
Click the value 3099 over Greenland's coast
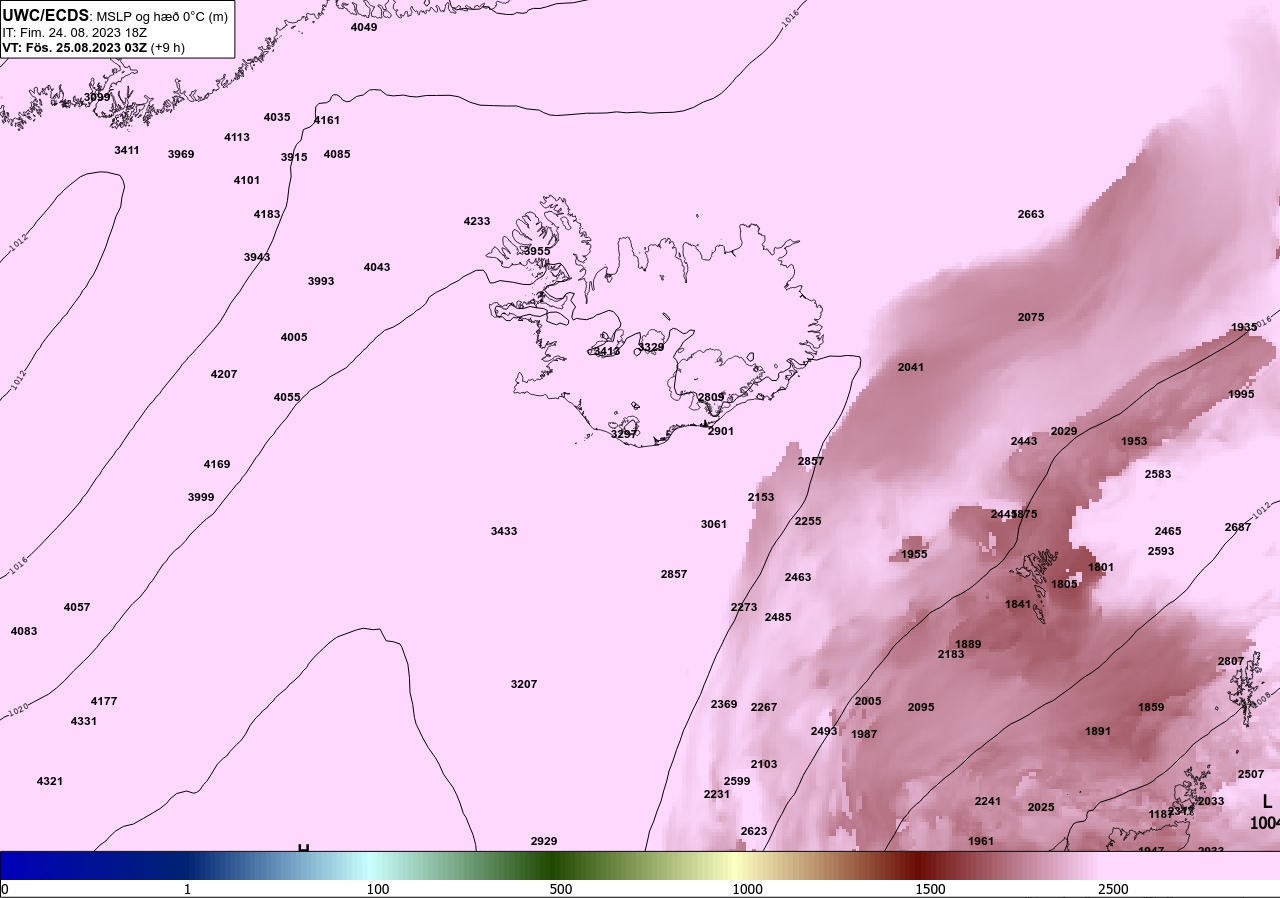click(97, 97)
